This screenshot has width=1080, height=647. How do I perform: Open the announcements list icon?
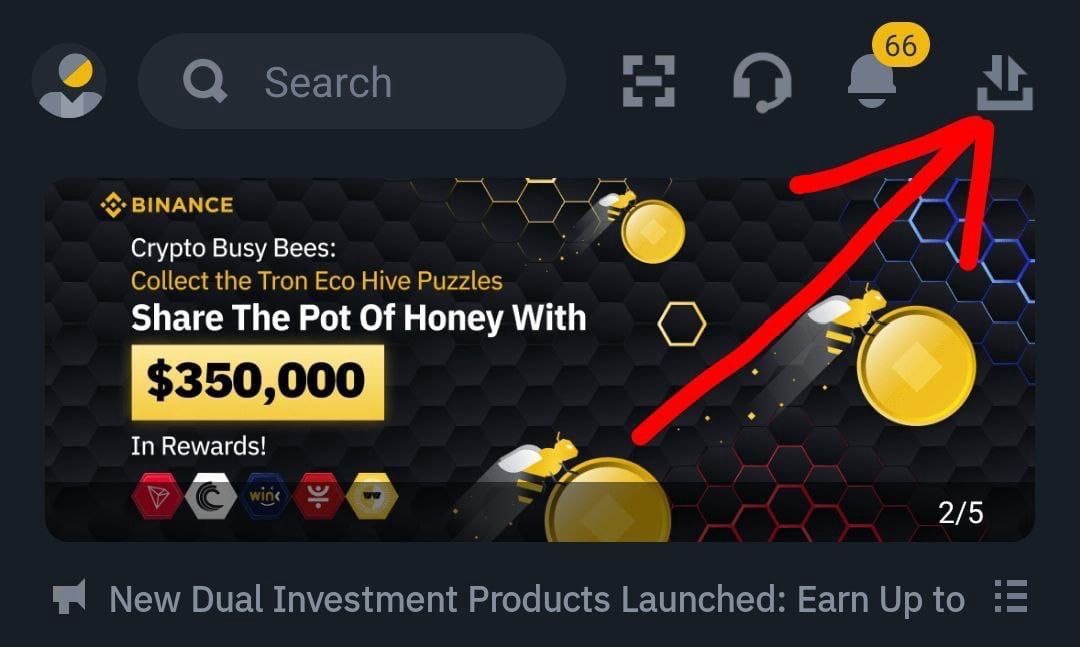[1011, 597]
